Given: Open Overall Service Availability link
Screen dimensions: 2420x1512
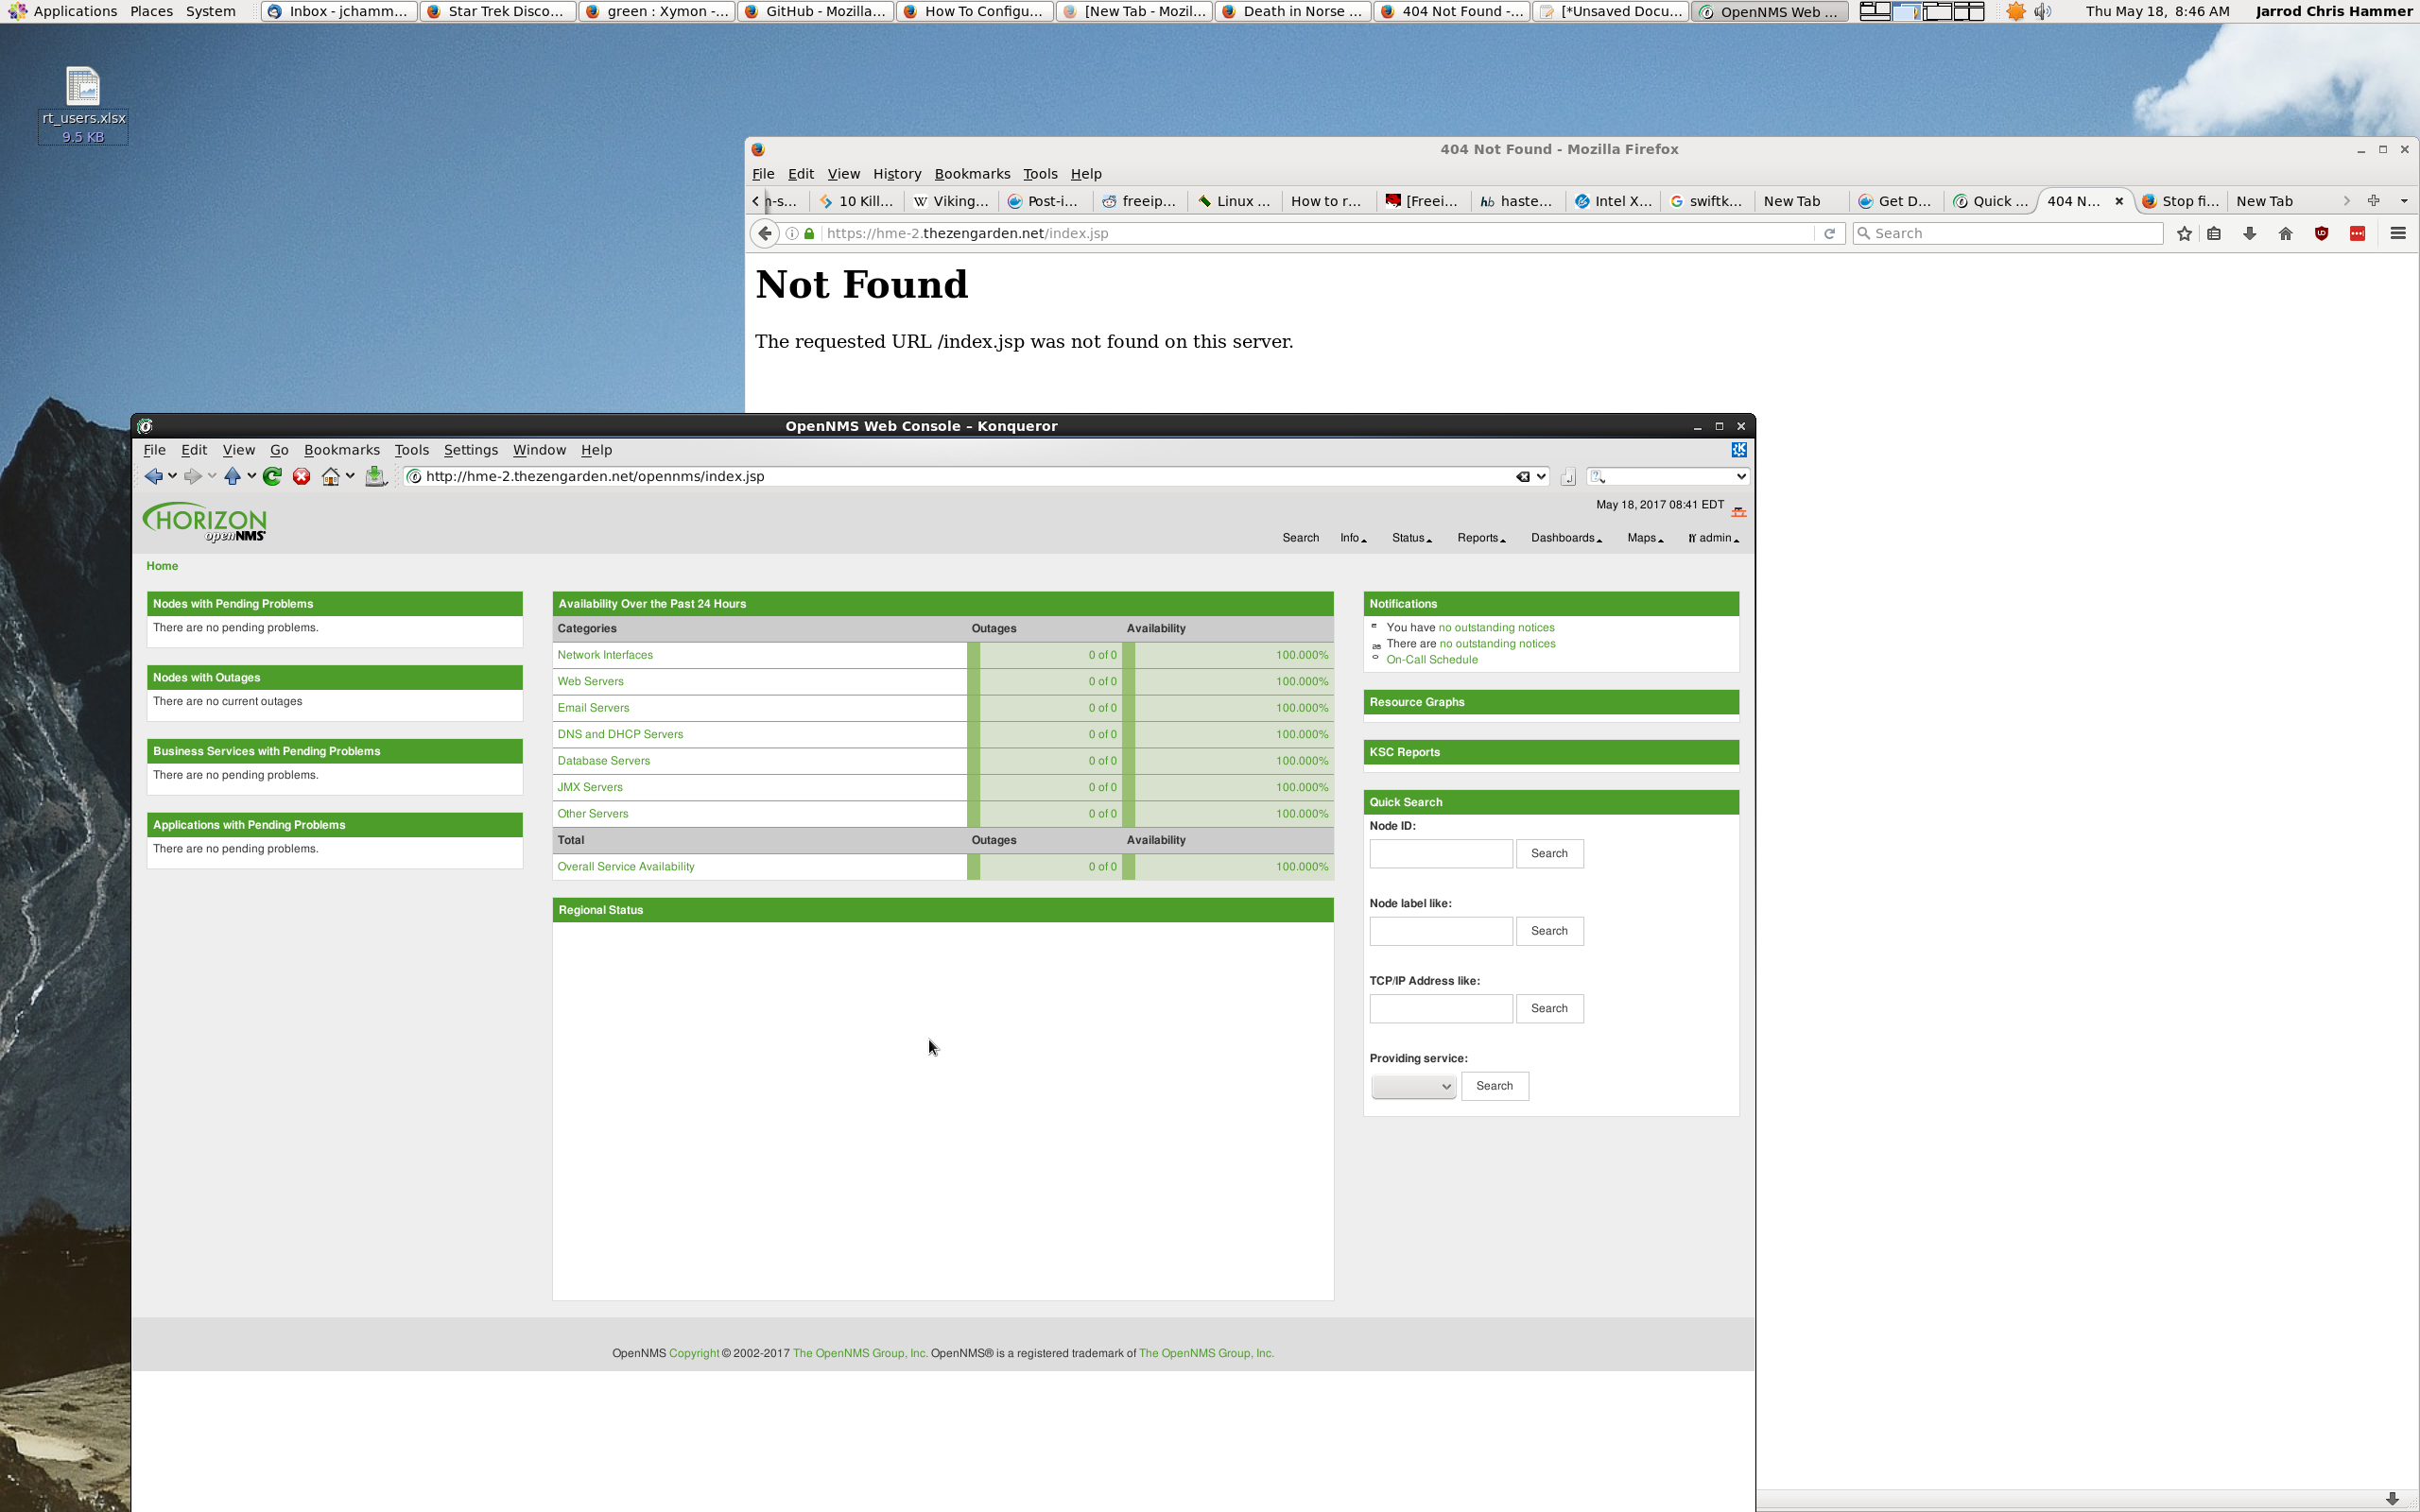Looking at the screenshot, I should coord(626,867).
